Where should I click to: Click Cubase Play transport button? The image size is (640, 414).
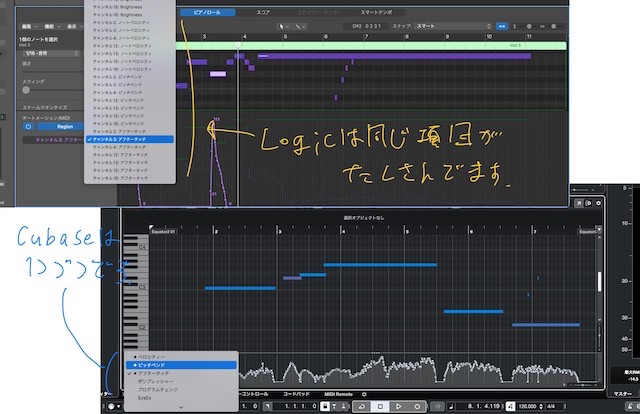coord(398,406)
